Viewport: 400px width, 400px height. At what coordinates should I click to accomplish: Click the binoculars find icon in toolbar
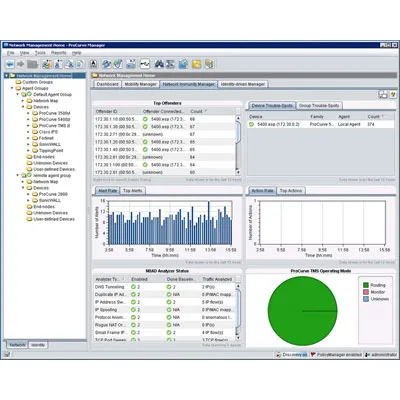[x=159, y=64]
